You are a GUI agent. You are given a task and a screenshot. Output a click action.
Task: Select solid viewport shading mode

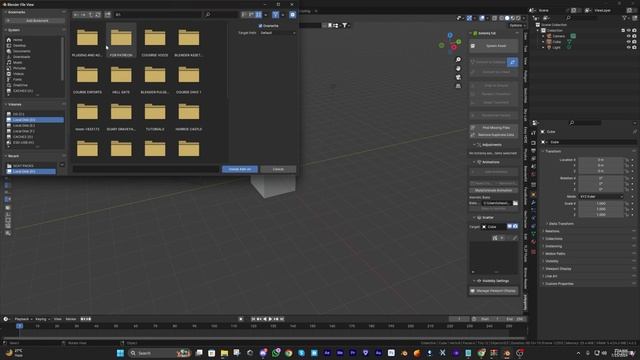[x=507, y=18]
